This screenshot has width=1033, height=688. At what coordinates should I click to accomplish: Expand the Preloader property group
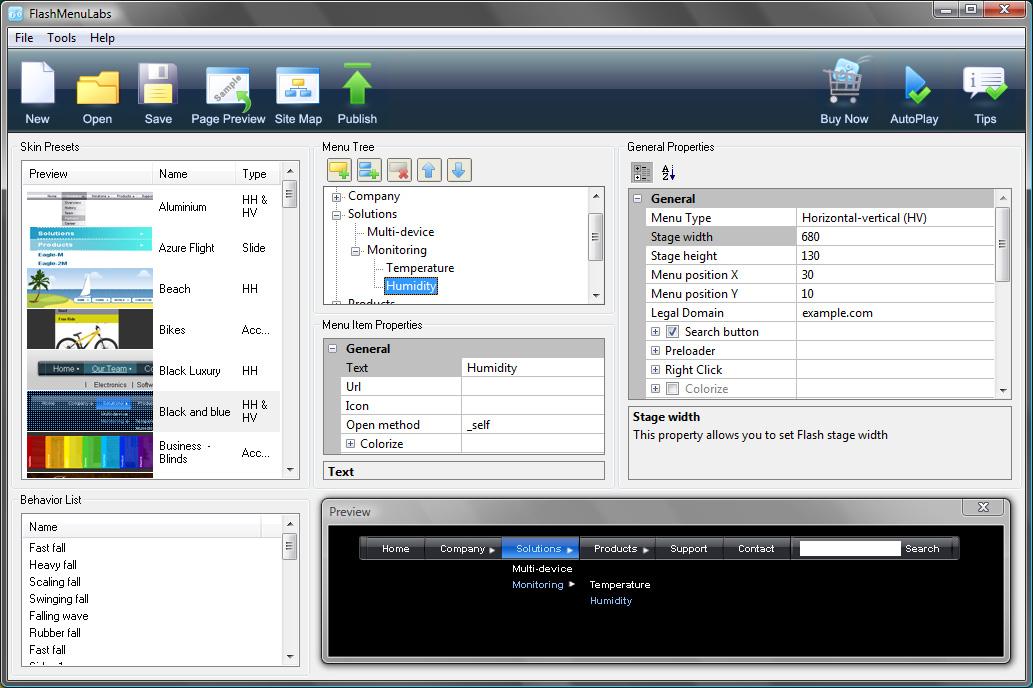(656, 351)
